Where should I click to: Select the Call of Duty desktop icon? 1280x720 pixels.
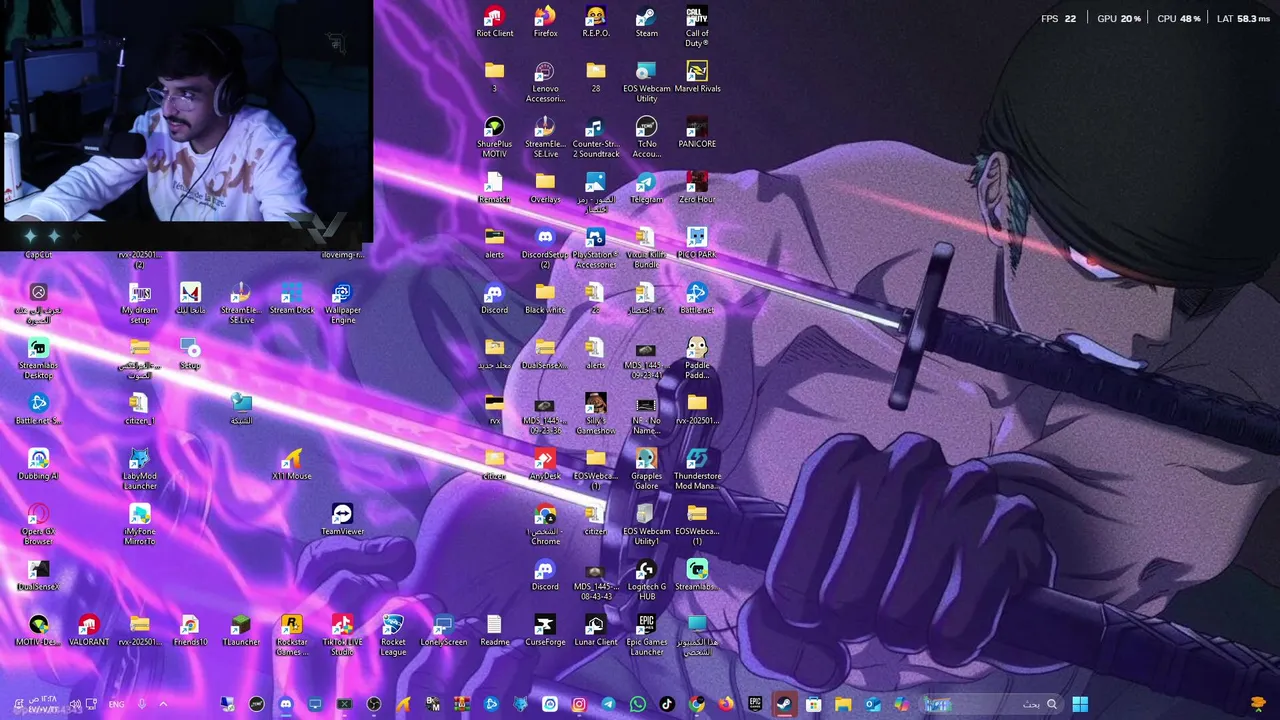click(x=697, y=26)
